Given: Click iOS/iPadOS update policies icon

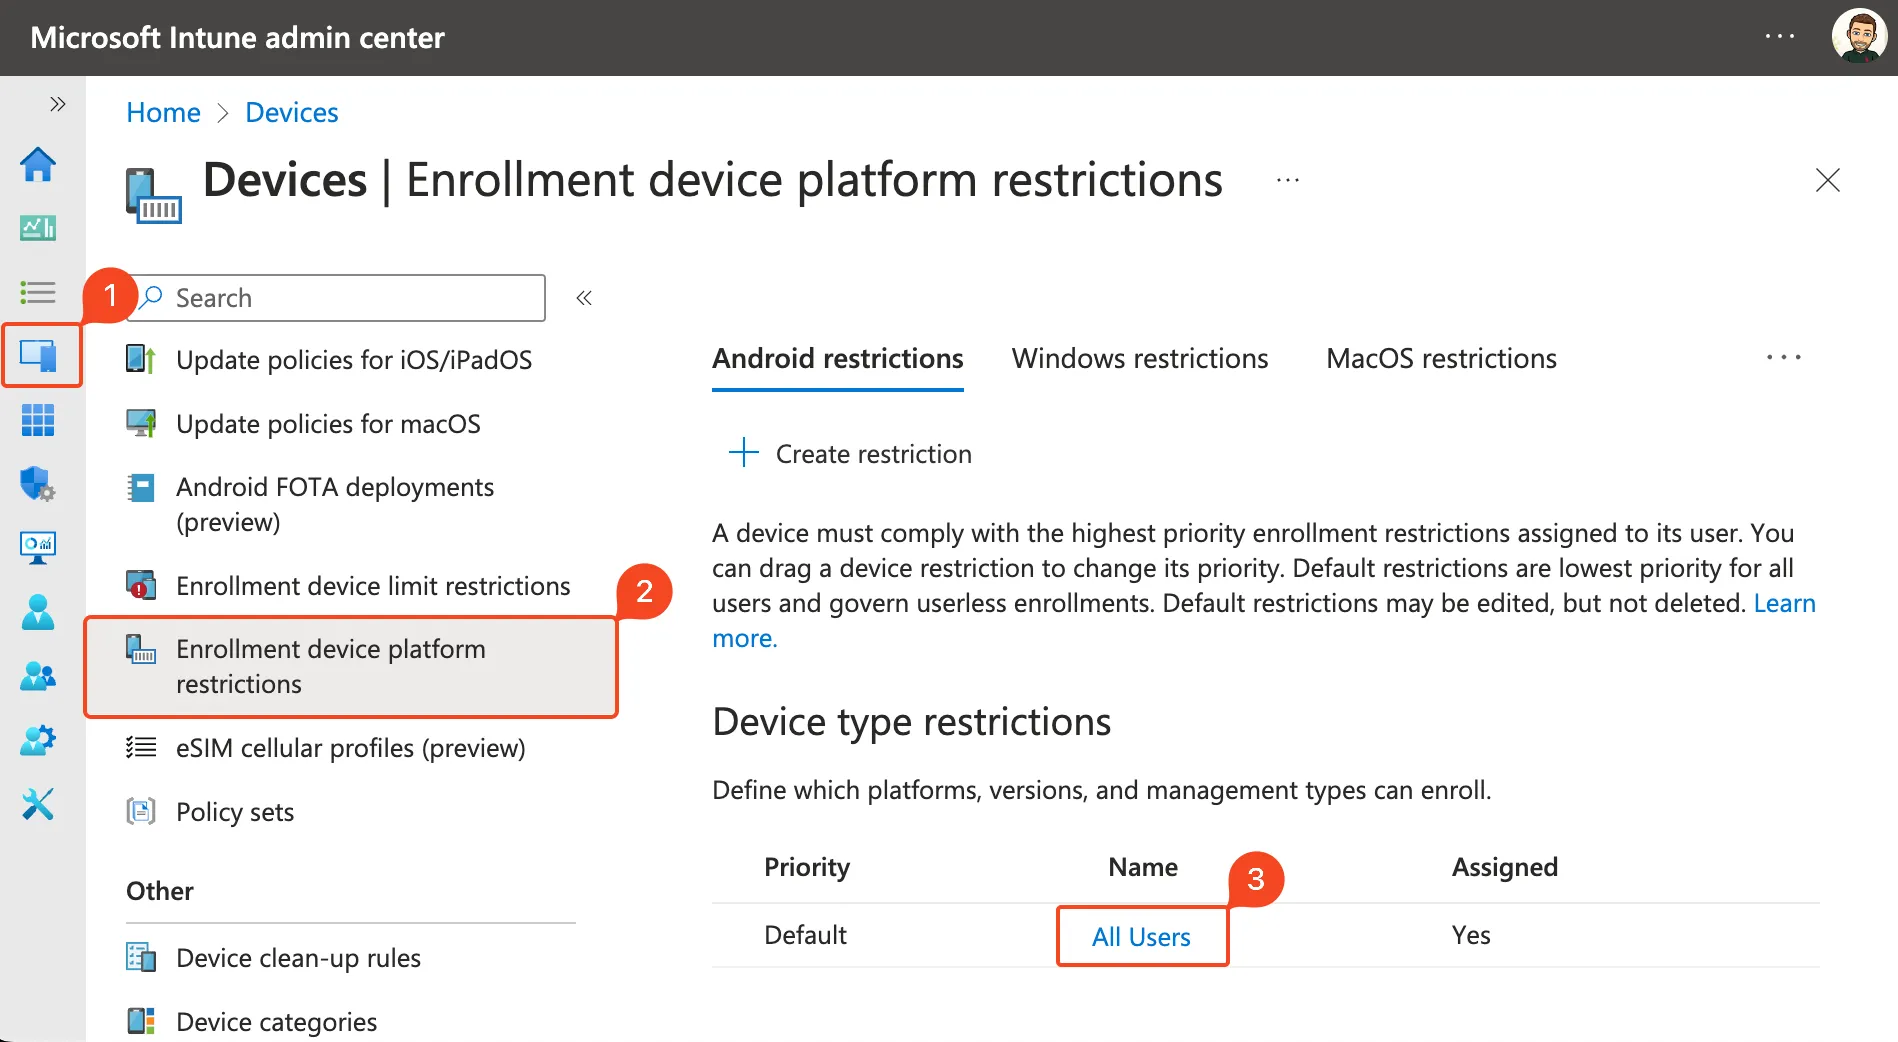Looking at the screenshot, I should coord(141,359).
